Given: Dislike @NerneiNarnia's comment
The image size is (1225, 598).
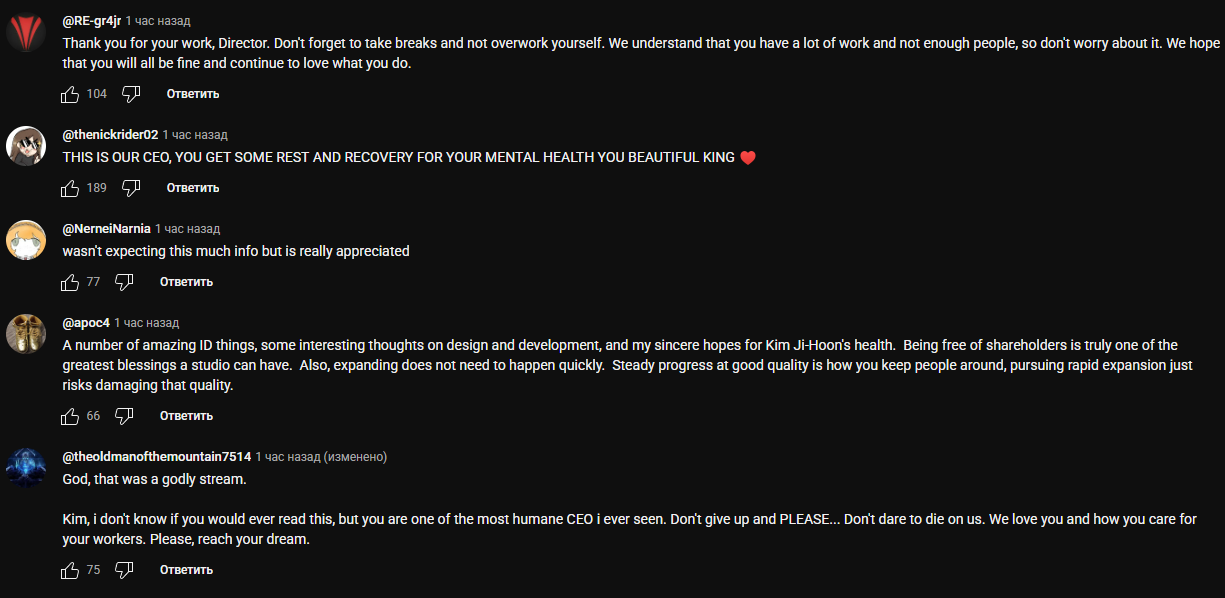Looking at the screenshot, I should (x=124, y=282).
